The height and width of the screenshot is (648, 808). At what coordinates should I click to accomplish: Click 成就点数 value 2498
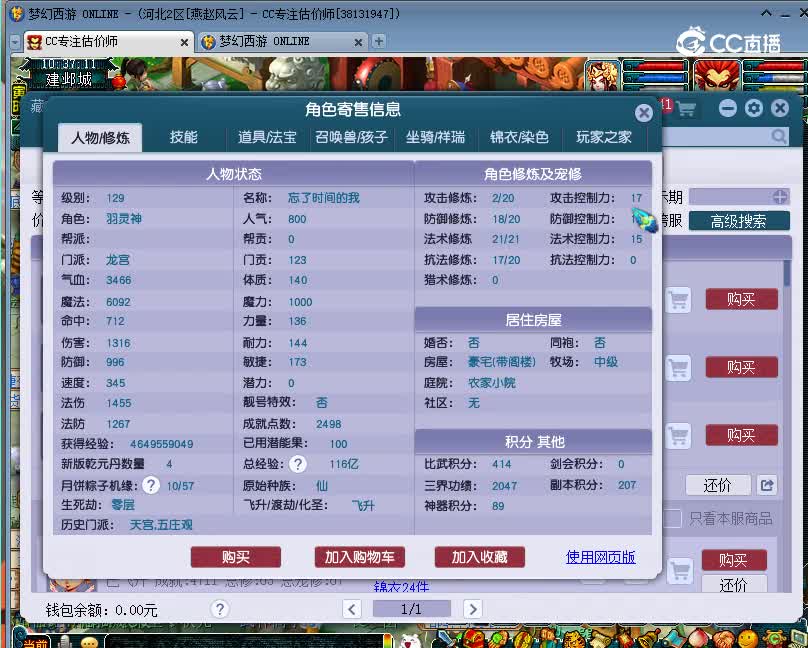pyautogui.click(x=328, y=424)
